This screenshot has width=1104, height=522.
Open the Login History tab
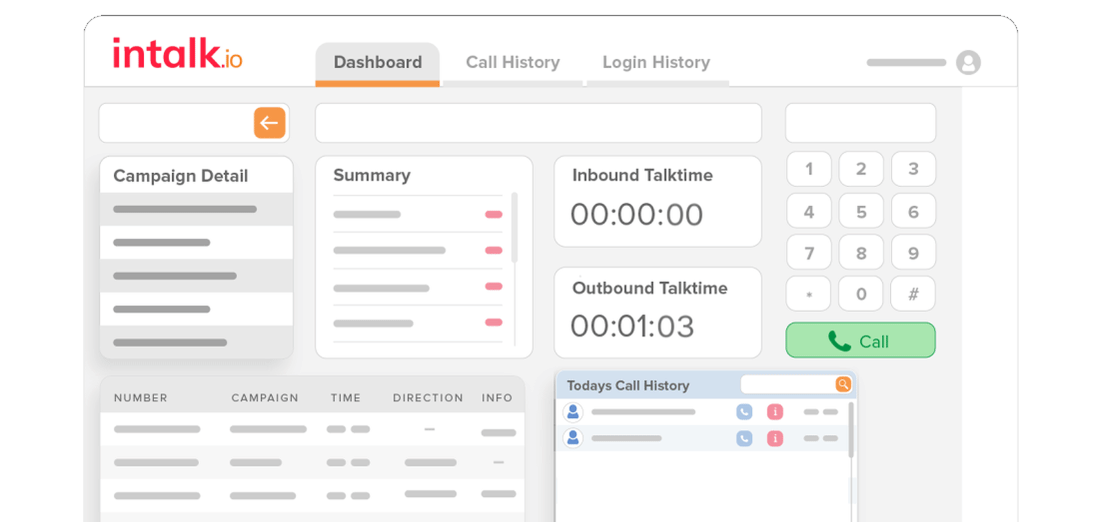656,62
